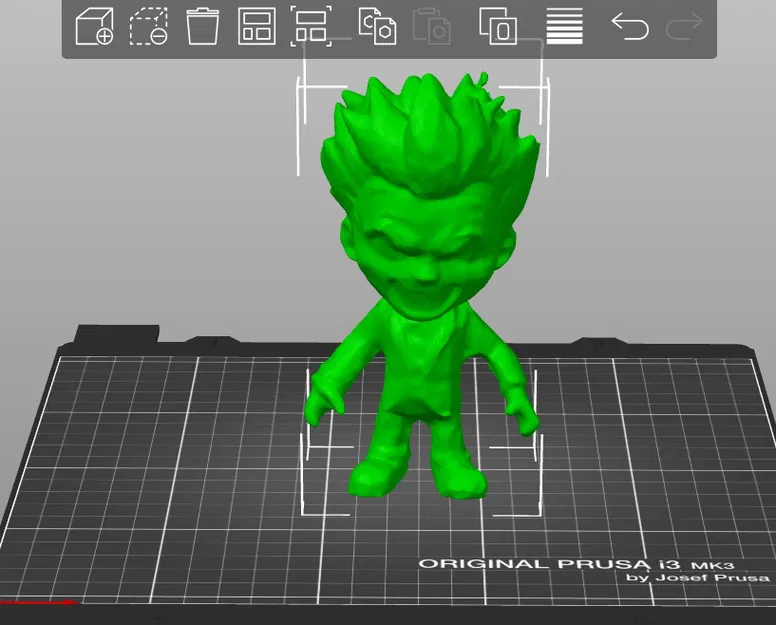Click the Add instance icon
The width and height of the screenshot is (776, 625).
click(x=498, y=27)
